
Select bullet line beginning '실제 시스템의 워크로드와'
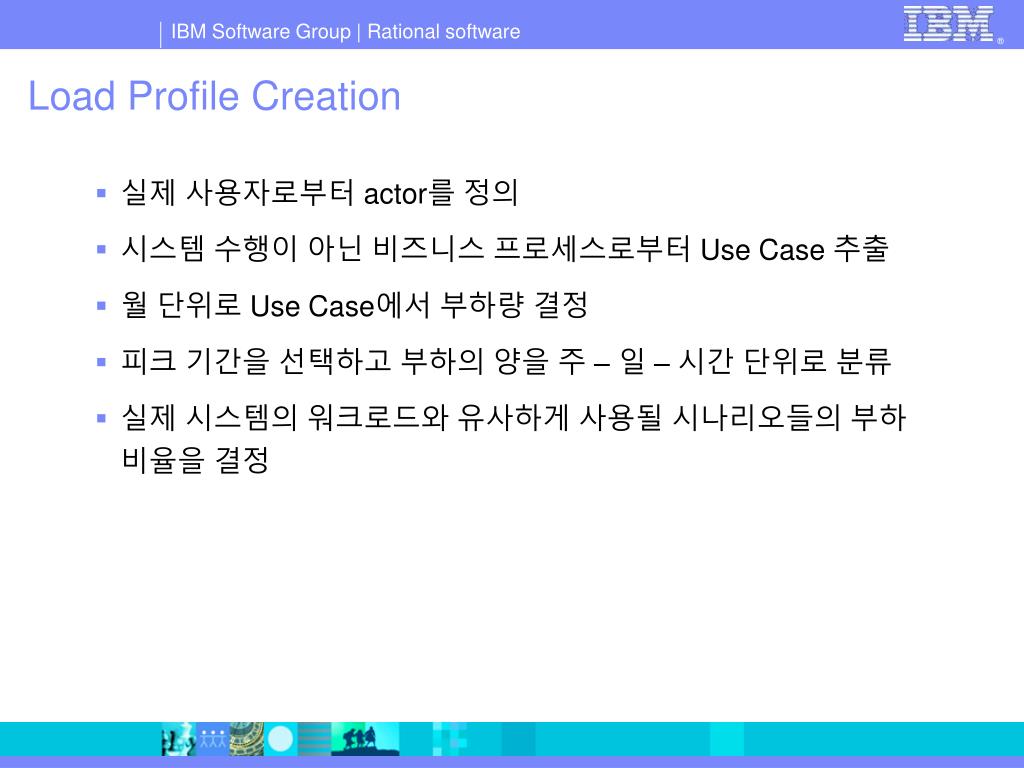pyautogui.click(x=513, y=417)
